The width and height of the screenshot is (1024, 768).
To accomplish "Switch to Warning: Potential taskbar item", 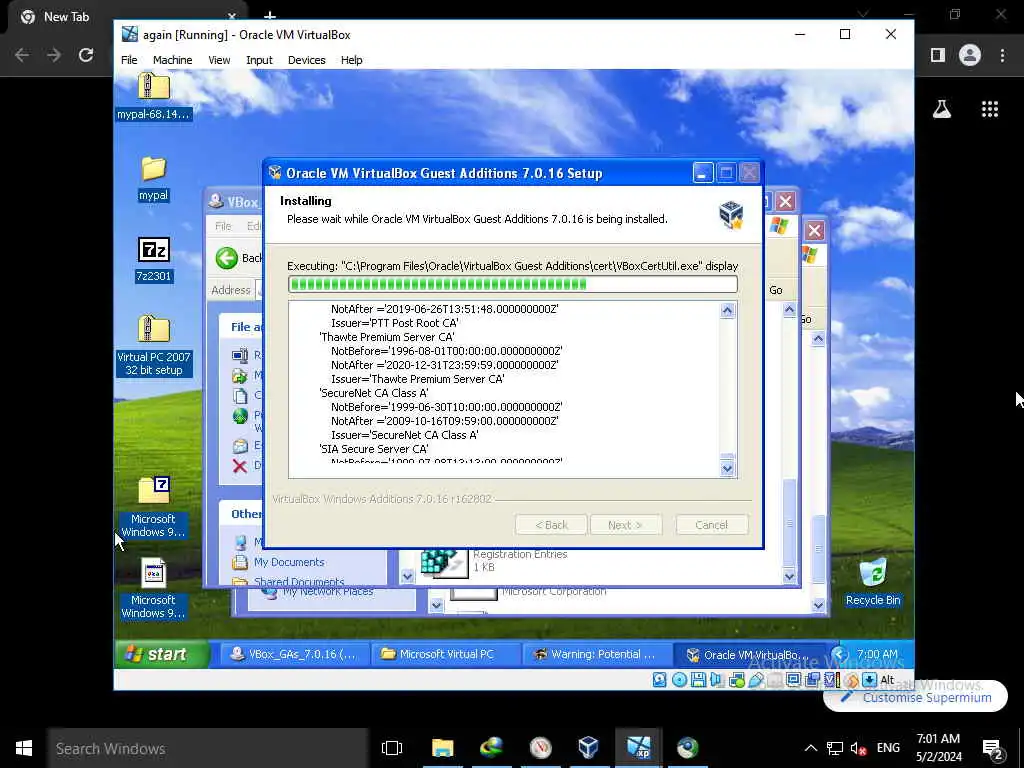I will (597, 654).
